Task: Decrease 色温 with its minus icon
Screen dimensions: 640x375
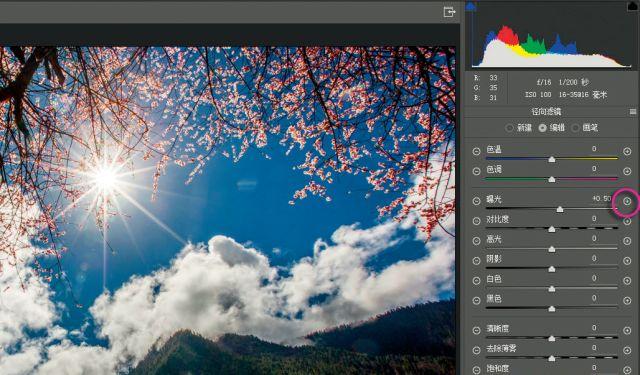Action: (x=476, y=151)
